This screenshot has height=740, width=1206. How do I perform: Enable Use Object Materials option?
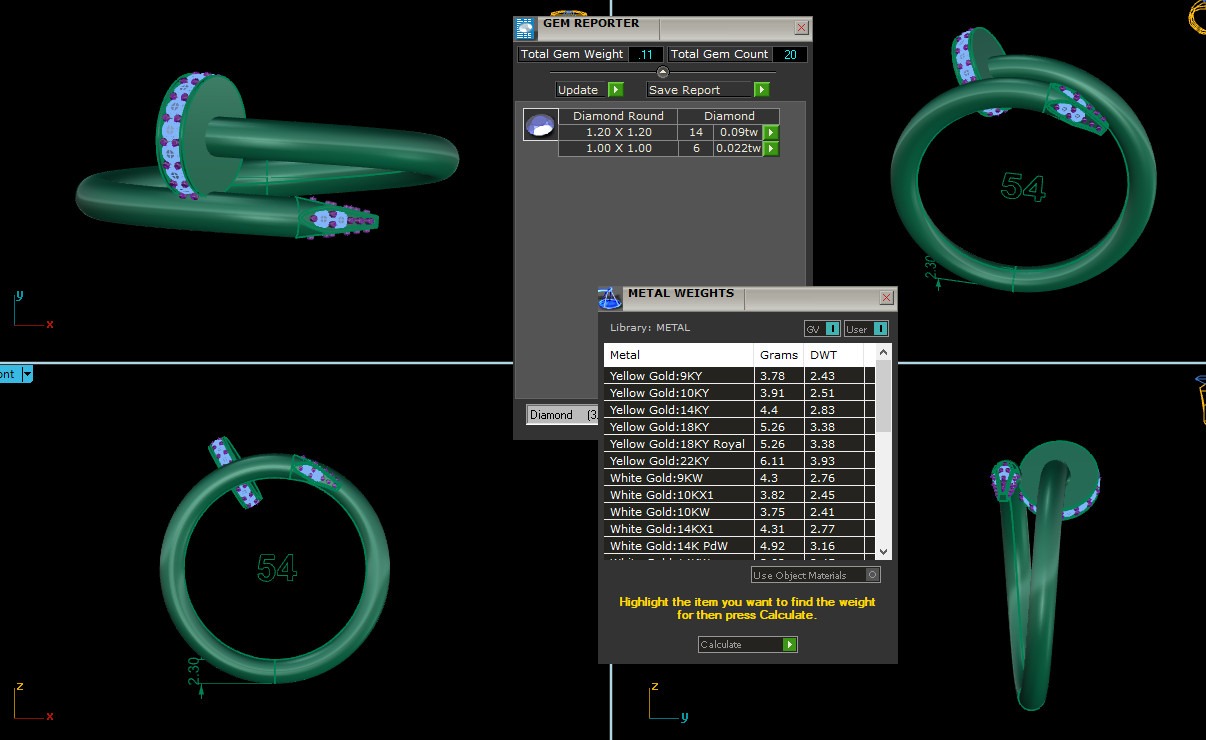872,575
